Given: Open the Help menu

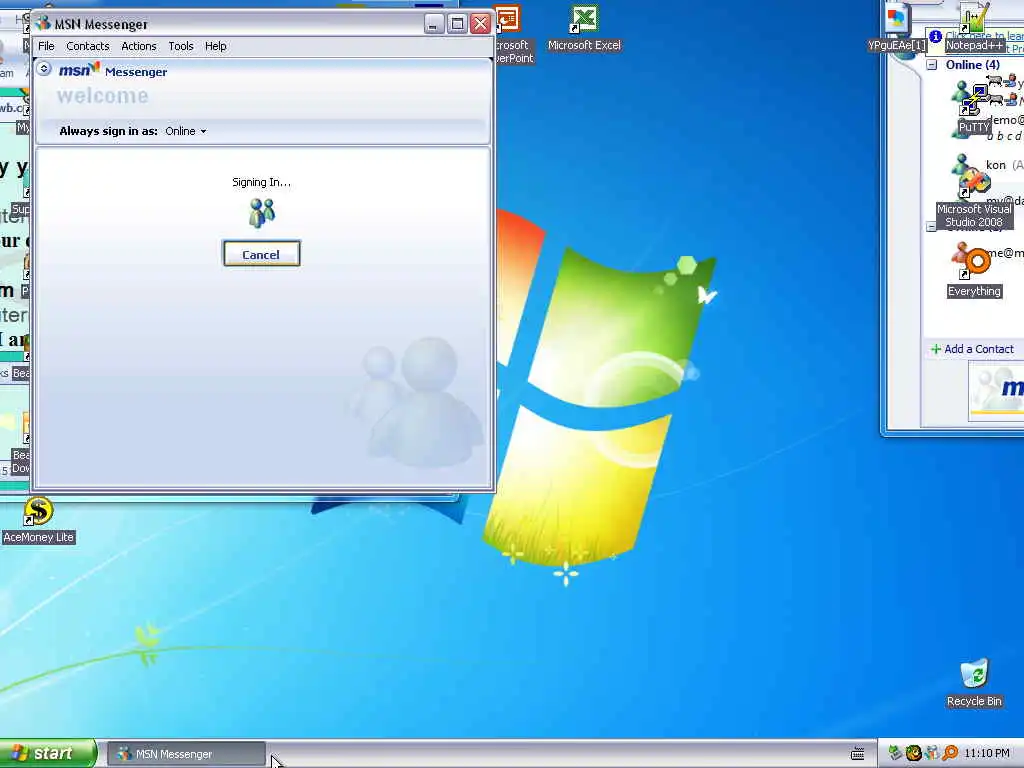Looking at the screenshot, I should (x=216, y=46).
